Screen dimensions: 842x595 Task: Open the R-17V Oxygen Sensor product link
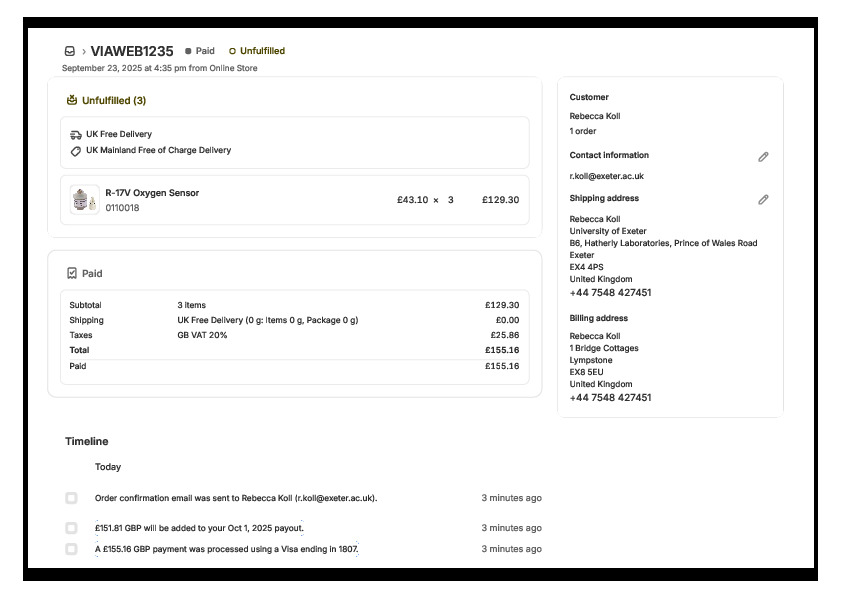(x=152, y=193)
